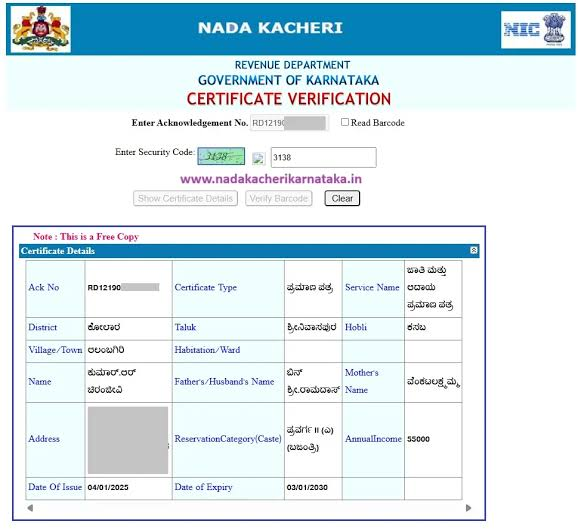This screenshot has height=530, width=578.
Task: Click the 'Service Name' label cell
Action: (373, 289)
